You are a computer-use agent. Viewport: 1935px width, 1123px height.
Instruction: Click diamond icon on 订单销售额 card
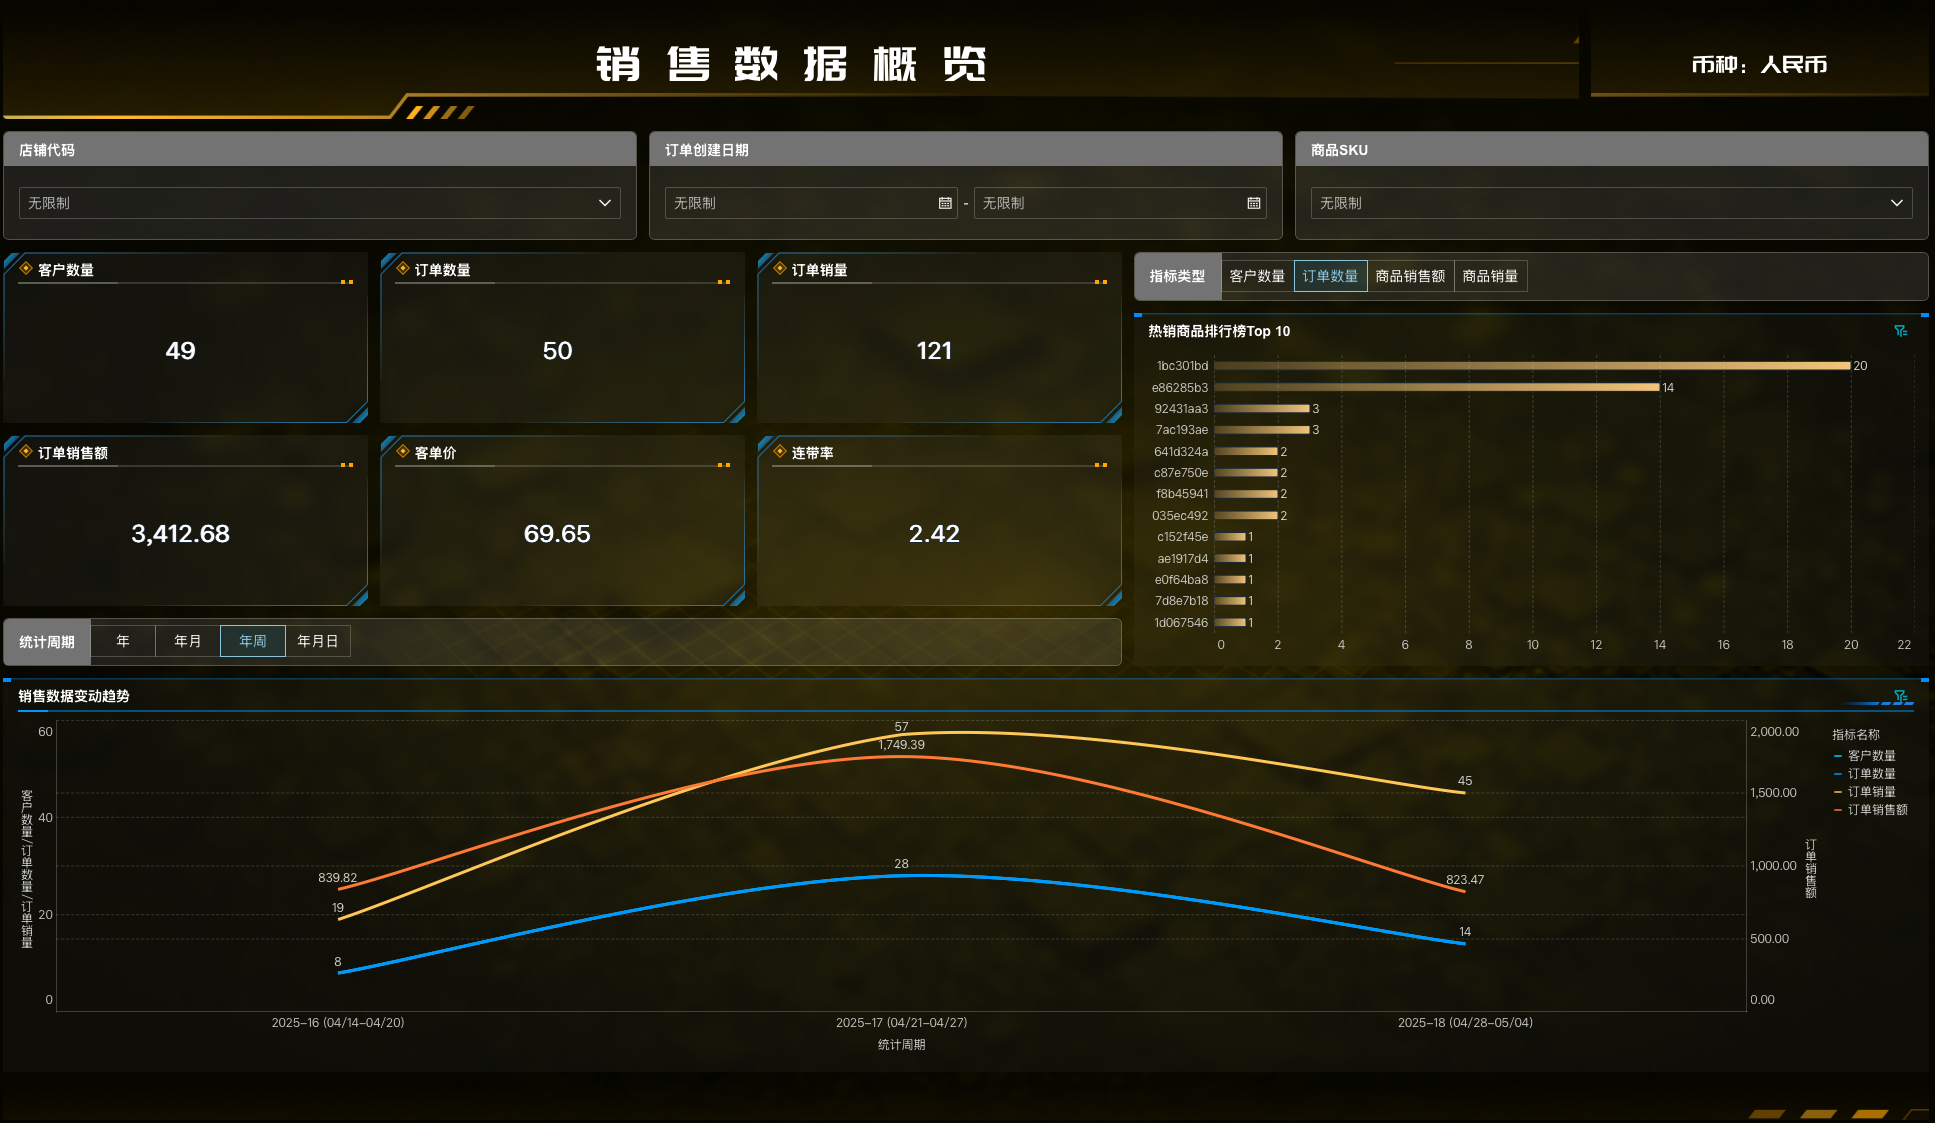click(26, 451)
